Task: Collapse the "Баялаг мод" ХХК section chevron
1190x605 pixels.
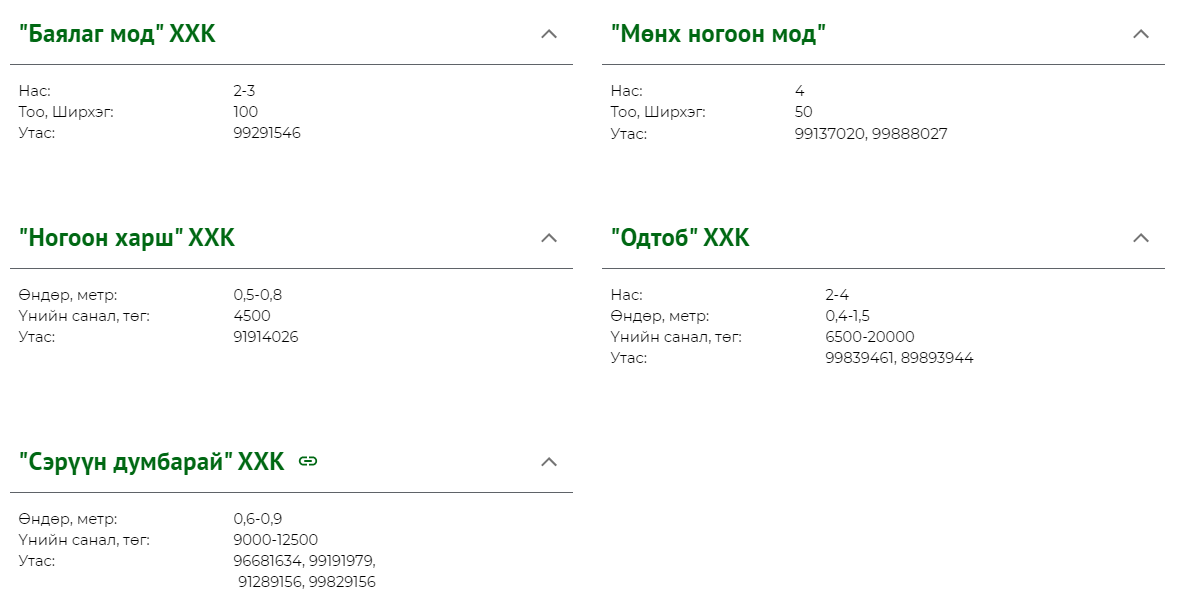Action: point(549,34)
